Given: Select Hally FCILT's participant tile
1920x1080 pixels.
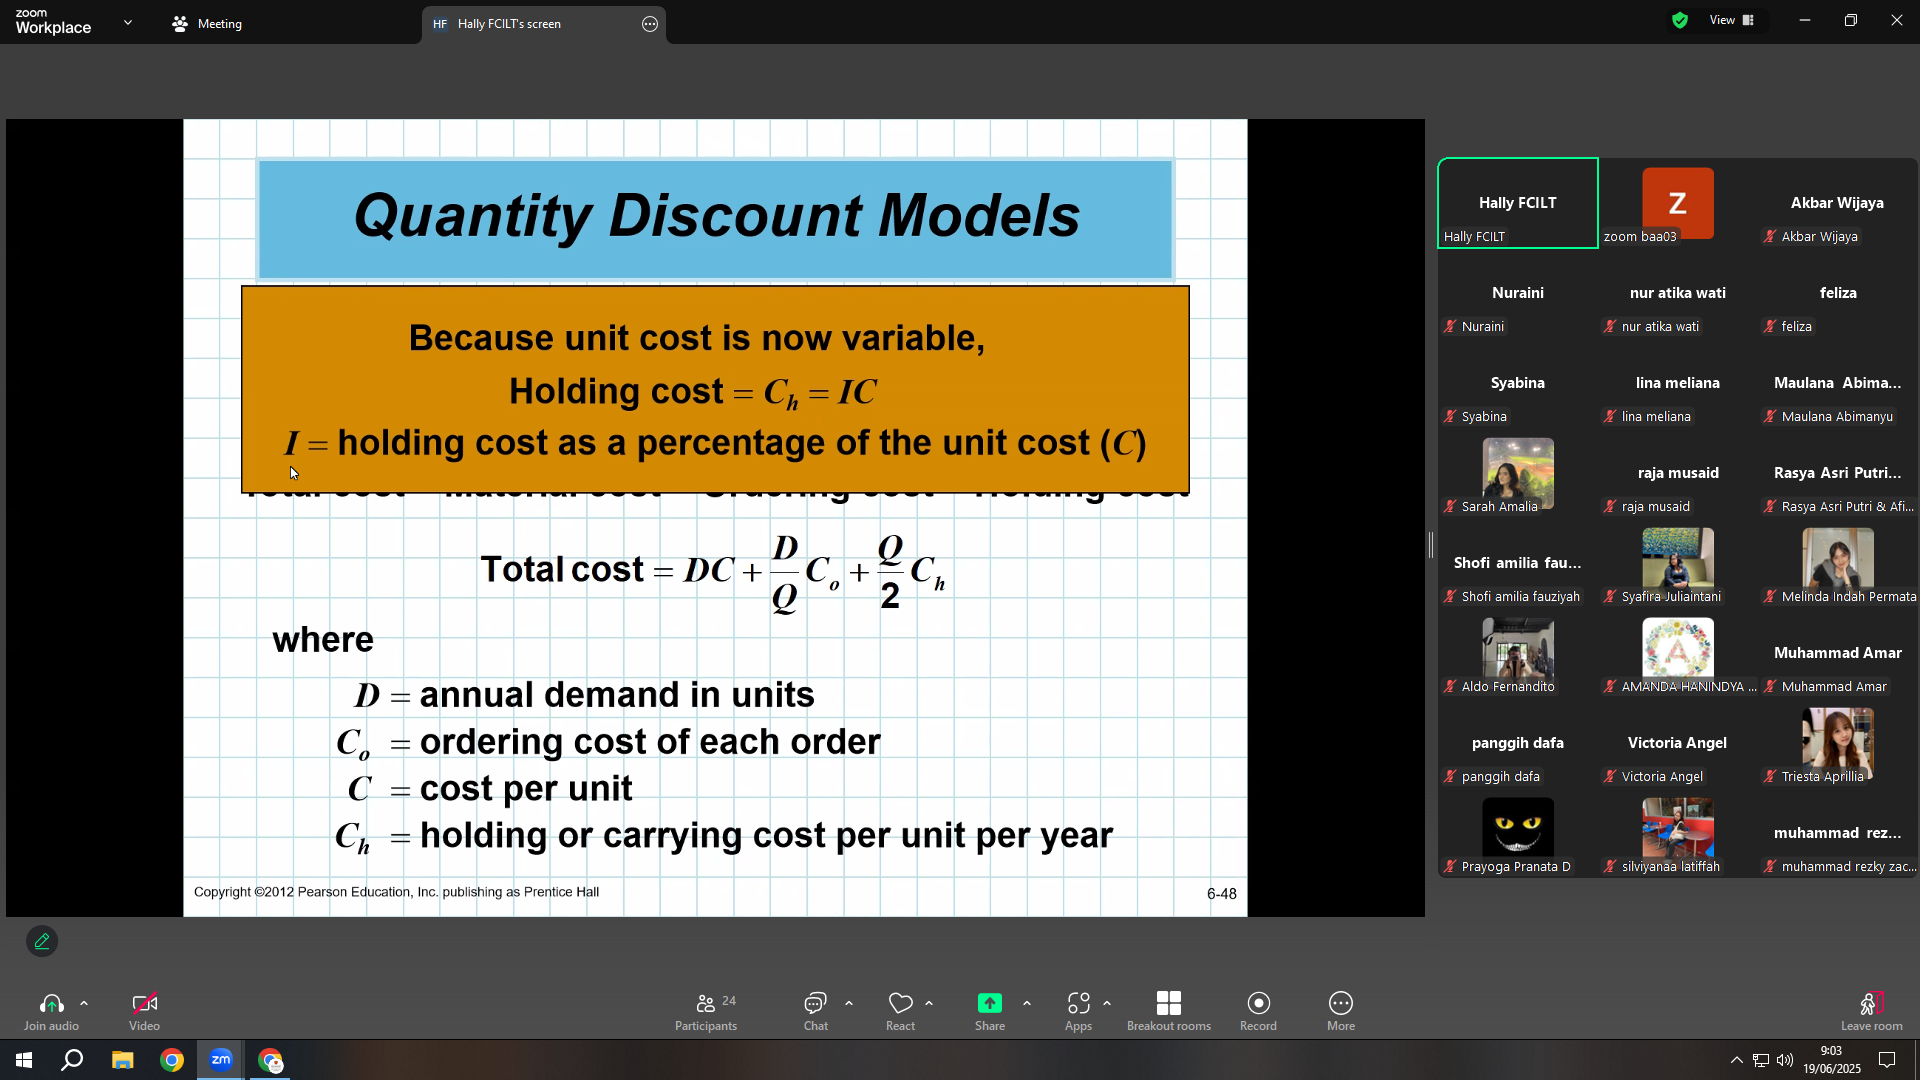Looking at the screenshot, I should click(x=1518, y=203).
